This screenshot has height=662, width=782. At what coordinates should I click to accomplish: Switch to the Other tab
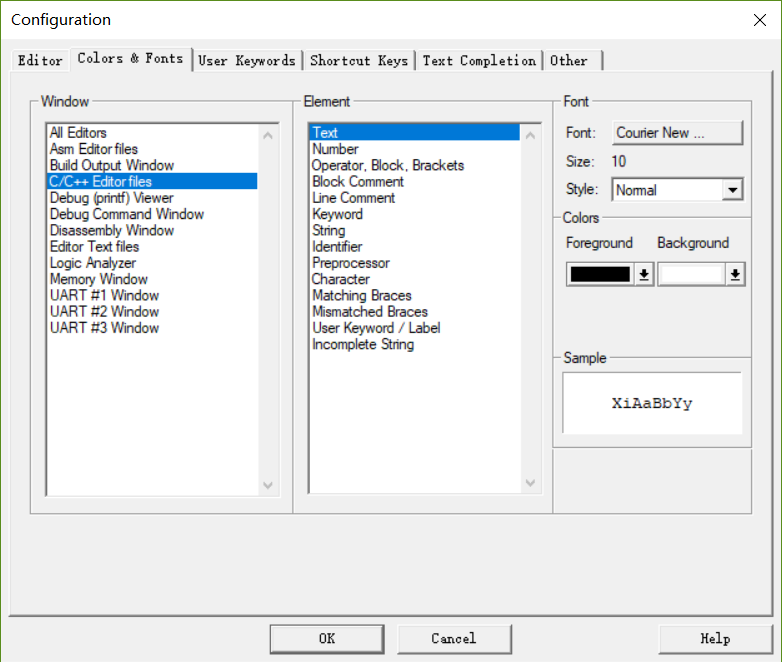pyautogui.click(x=573, y=61)
